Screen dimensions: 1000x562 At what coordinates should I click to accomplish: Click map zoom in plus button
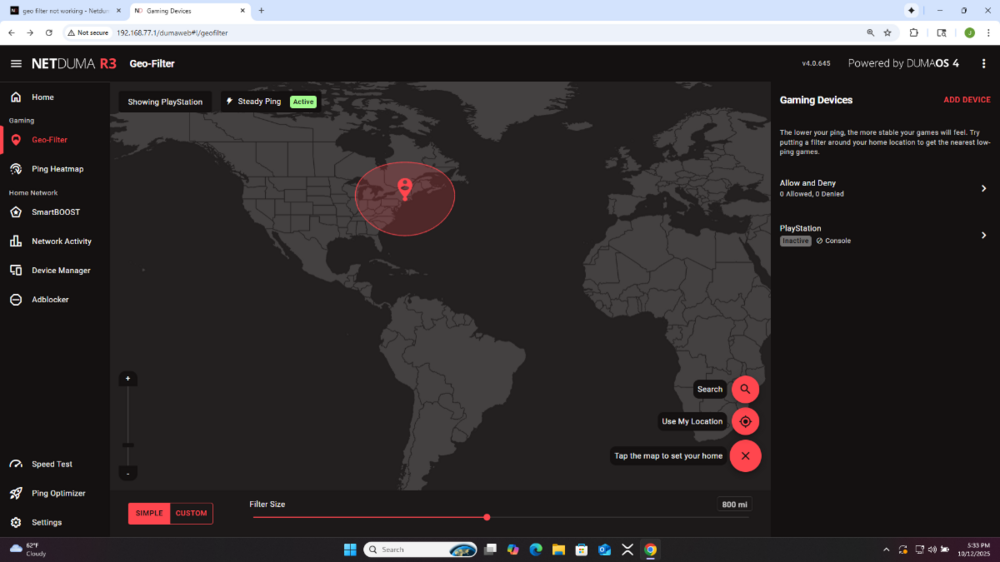[x=128, y=379]
